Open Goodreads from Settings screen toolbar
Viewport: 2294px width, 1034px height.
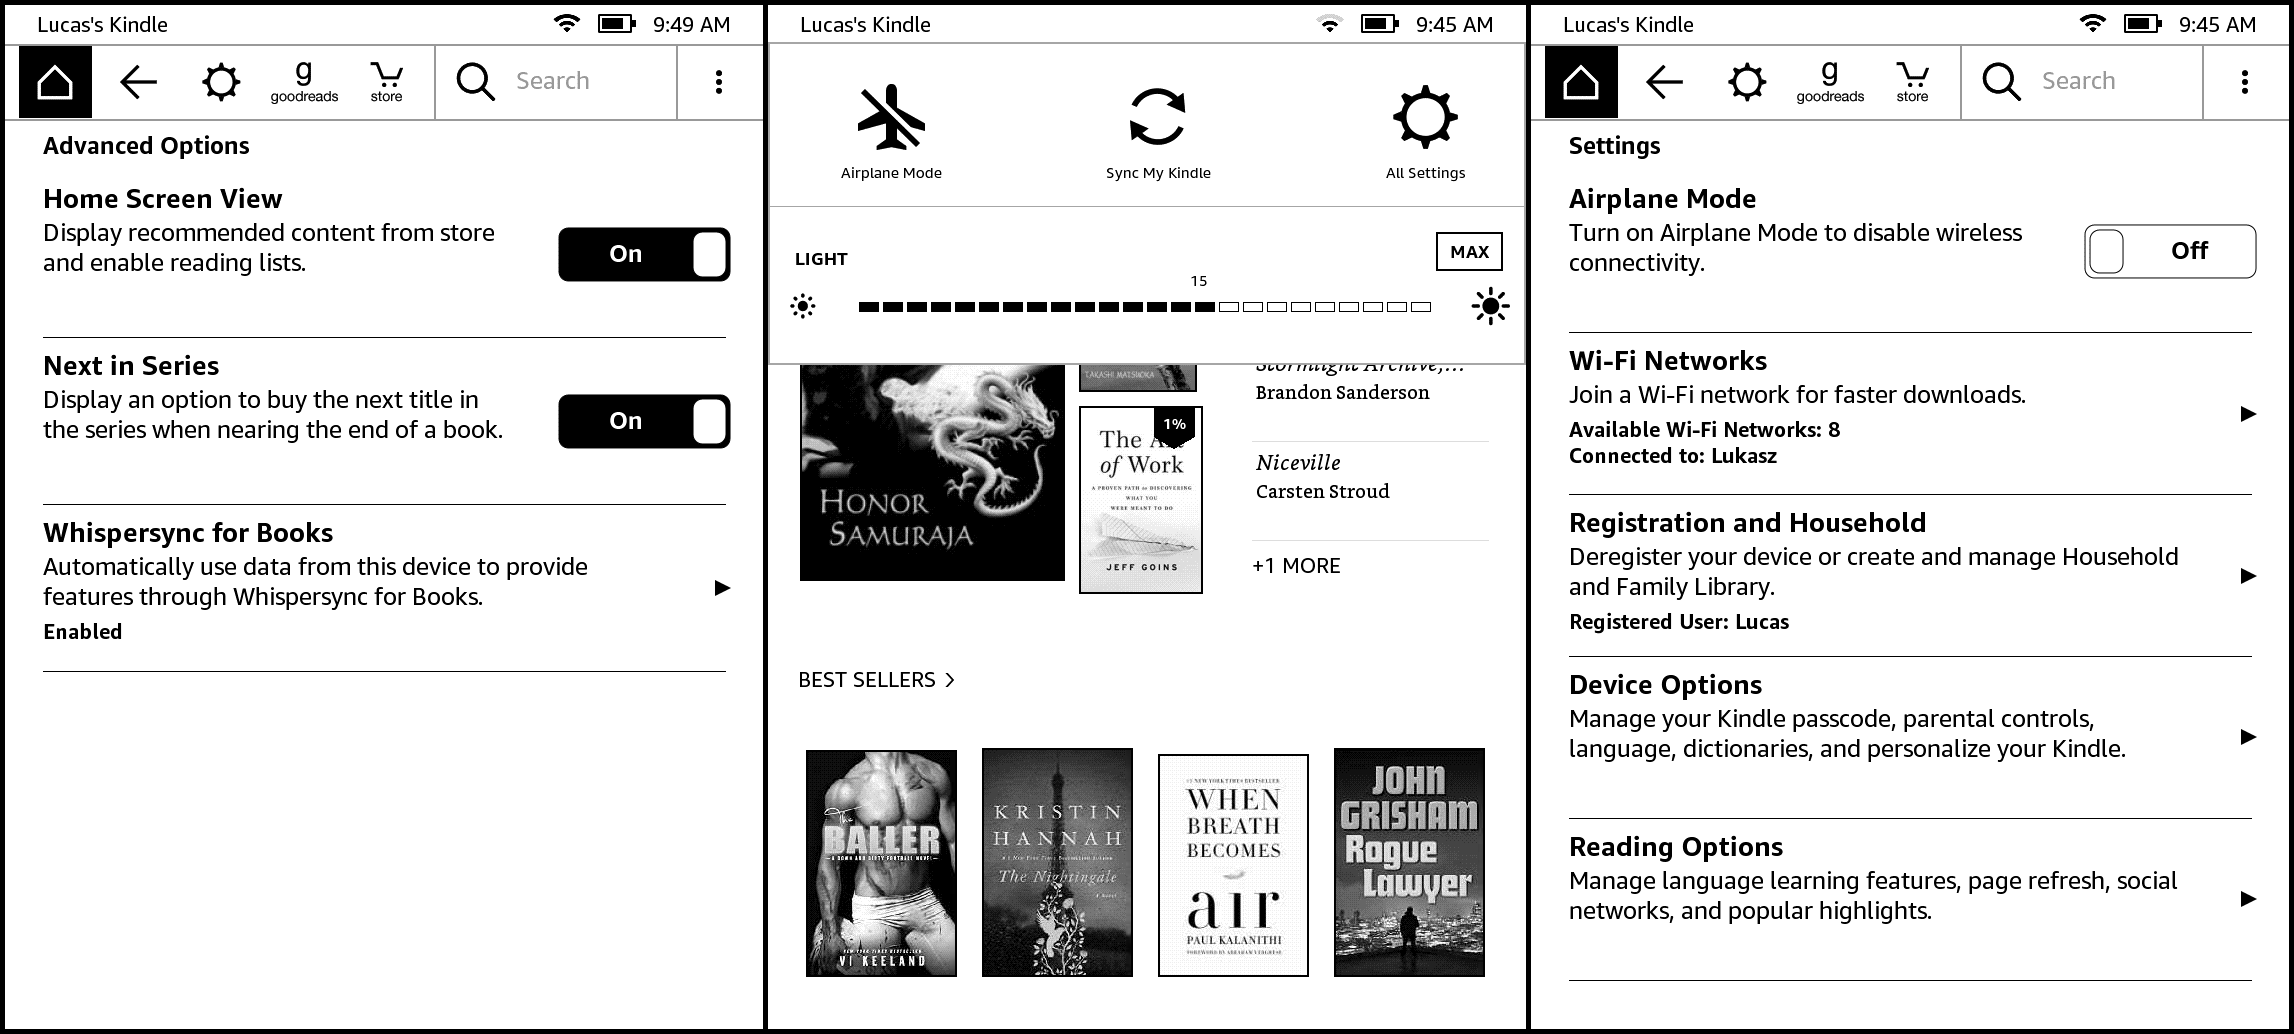1830,82
